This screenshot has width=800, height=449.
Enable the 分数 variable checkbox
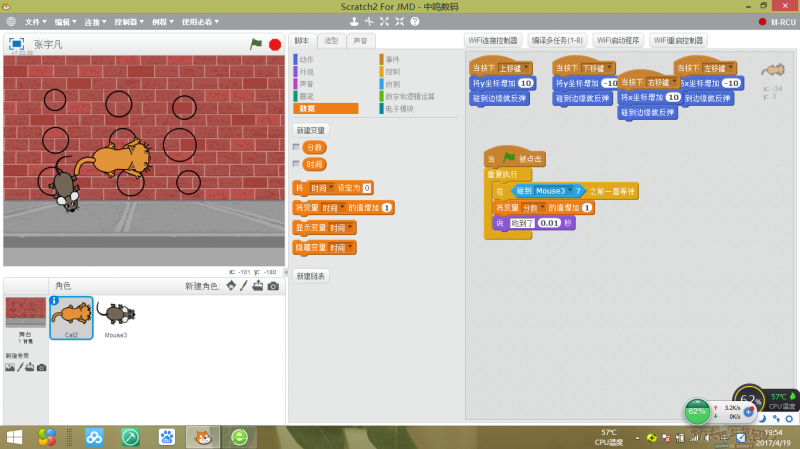(296, 147)
